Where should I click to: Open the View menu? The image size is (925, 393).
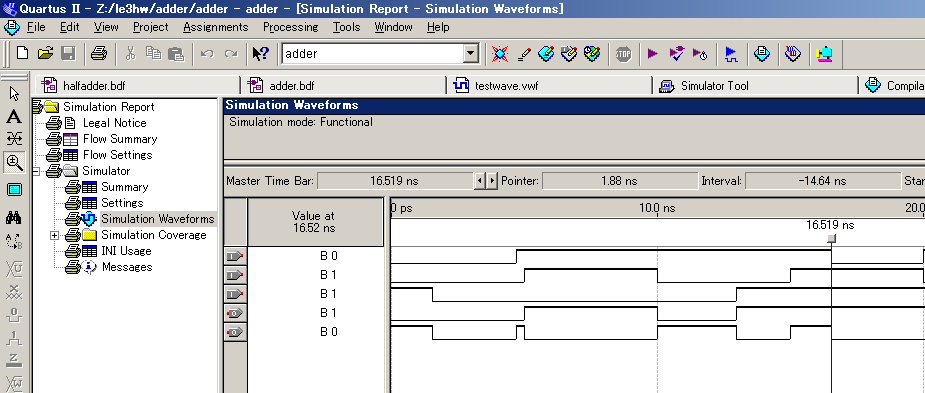click(x=106, y=27)
